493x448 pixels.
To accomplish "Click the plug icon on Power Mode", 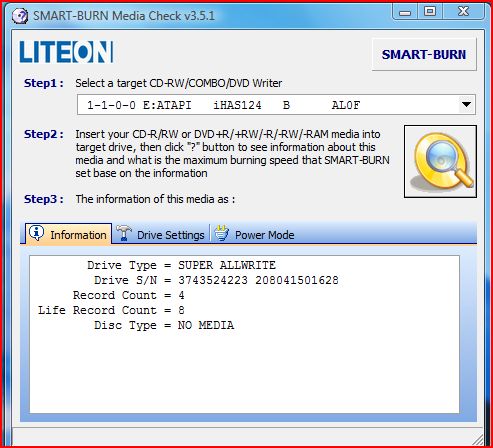I will (221, 233).
